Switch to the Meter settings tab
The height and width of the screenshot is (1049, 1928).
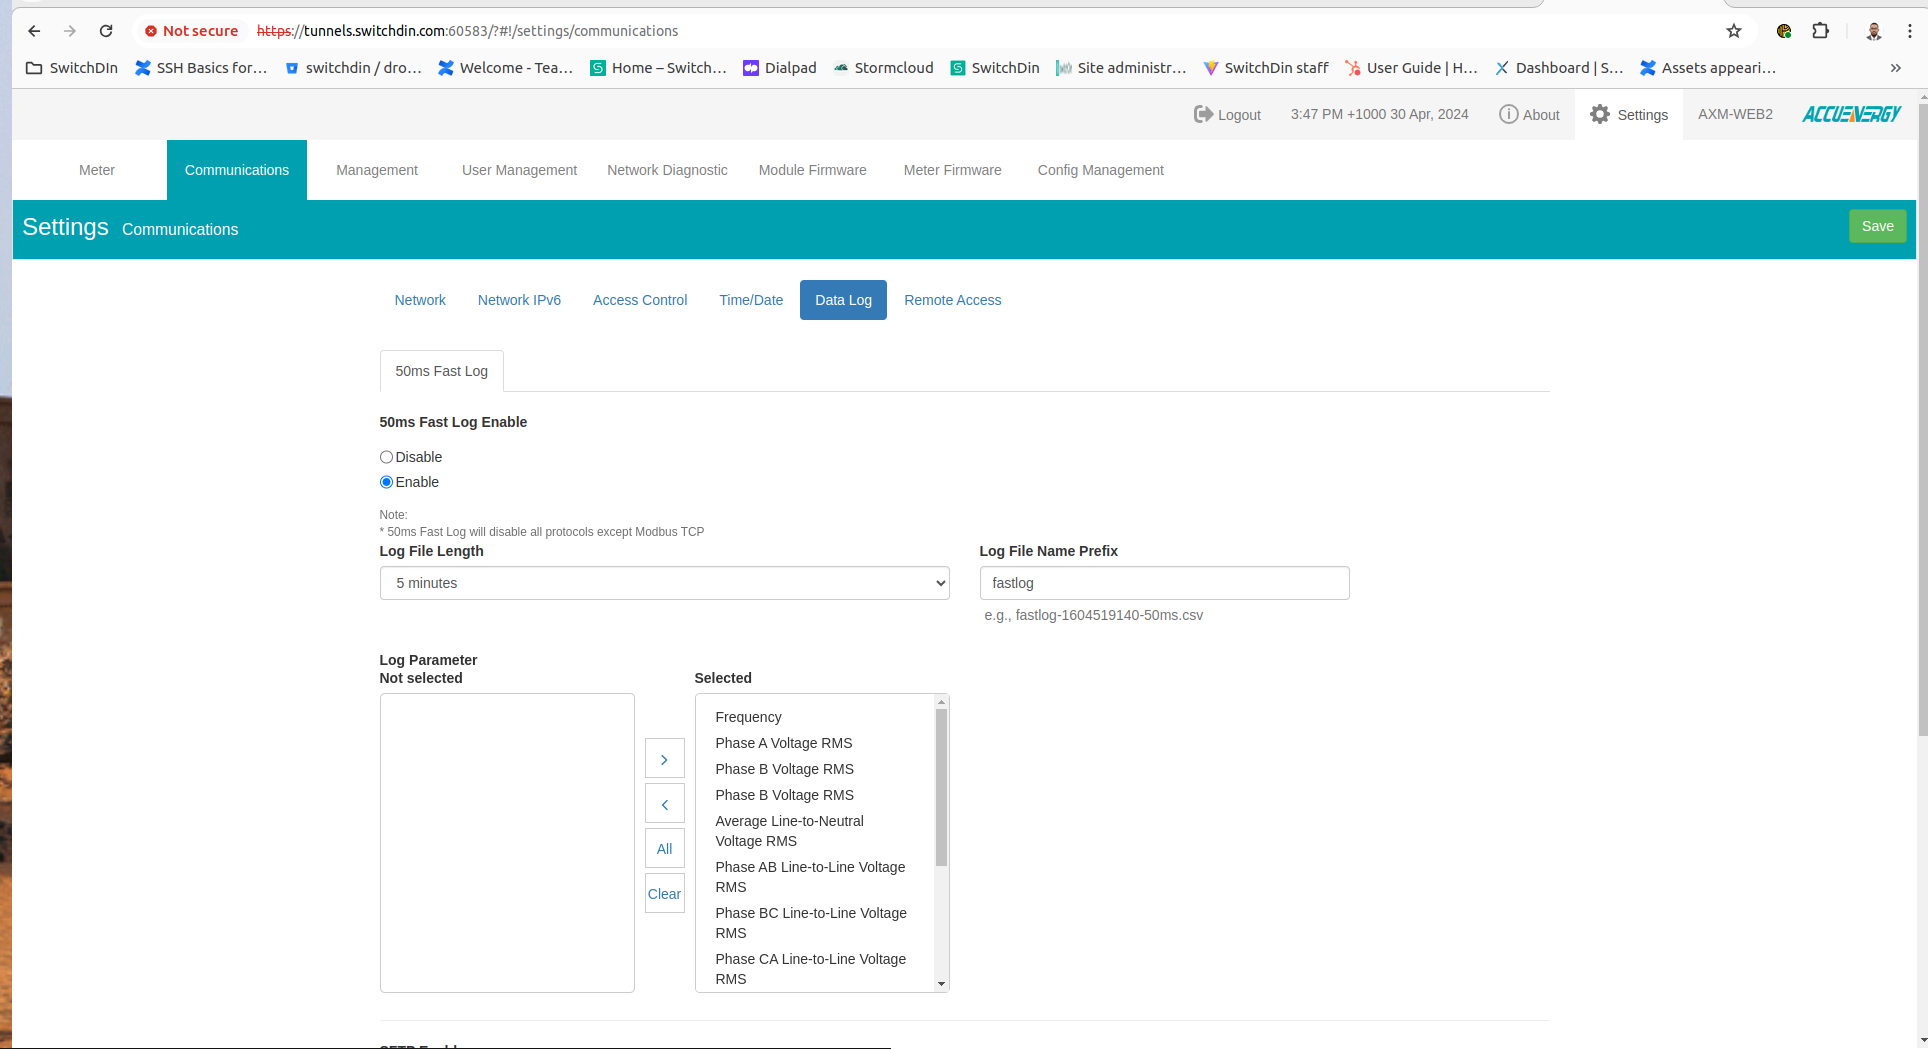(x=97, y=170)
